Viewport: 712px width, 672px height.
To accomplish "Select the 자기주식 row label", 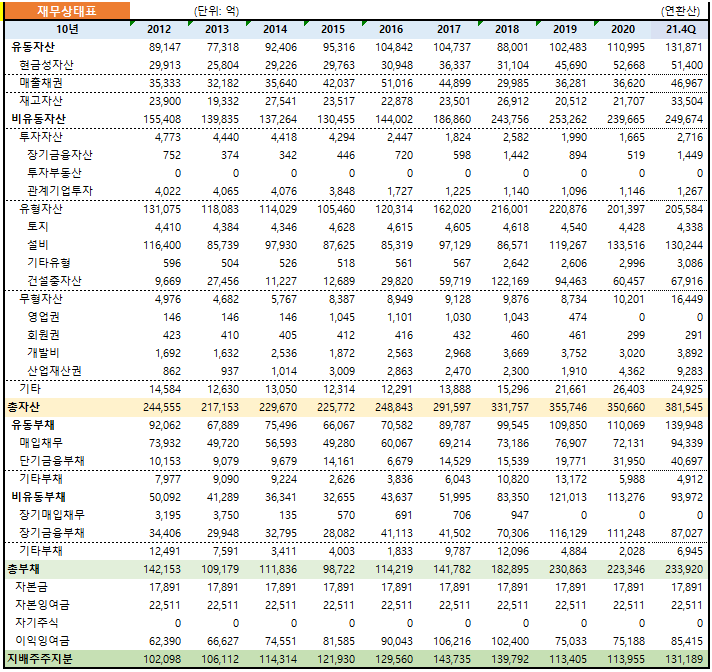I will 37,623.
